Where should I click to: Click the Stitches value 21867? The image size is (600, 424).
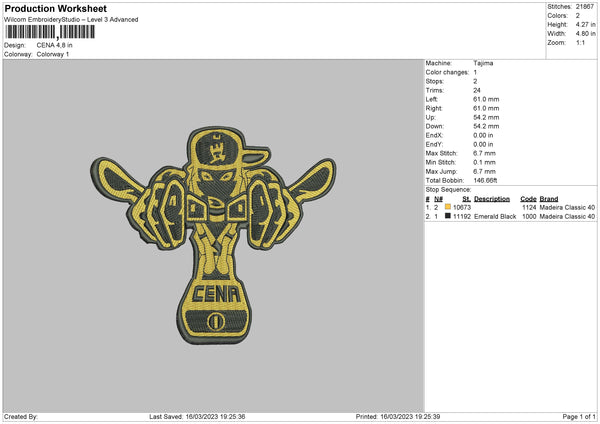point(585,7)
